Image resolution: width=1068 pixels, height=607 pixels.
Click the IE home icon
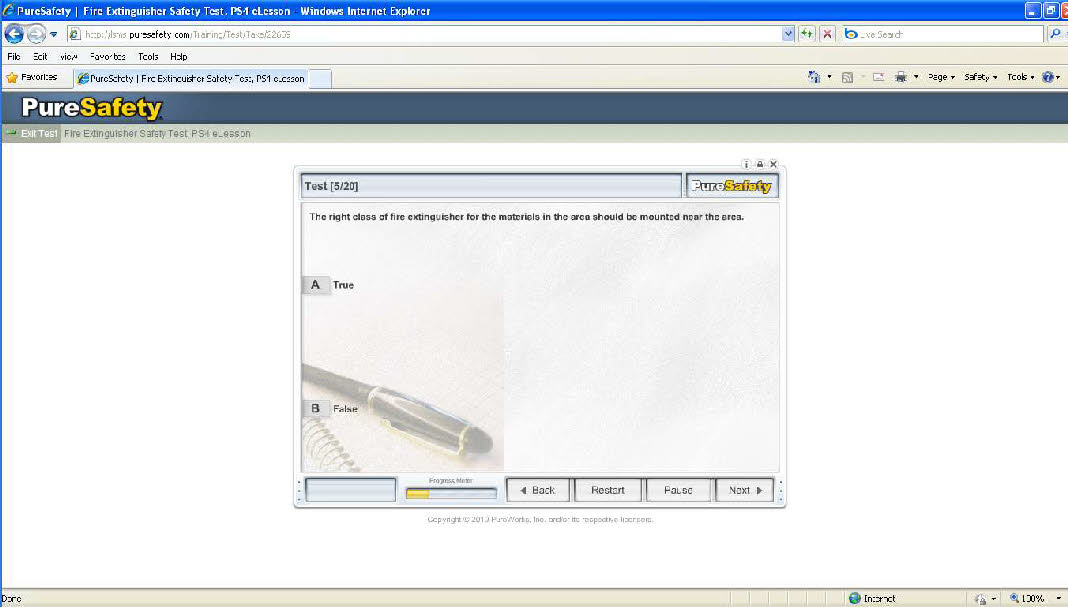[x=814, y=77]
